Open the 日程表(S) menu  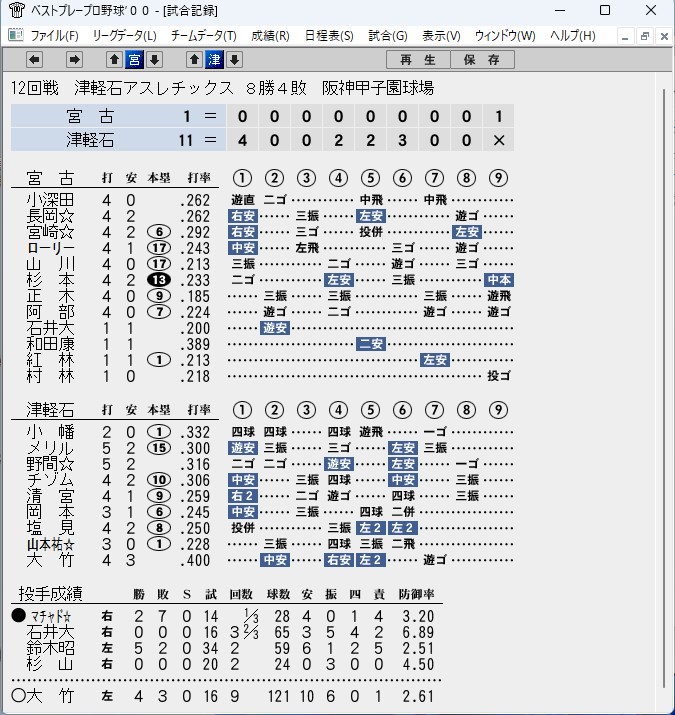(329, 36)
